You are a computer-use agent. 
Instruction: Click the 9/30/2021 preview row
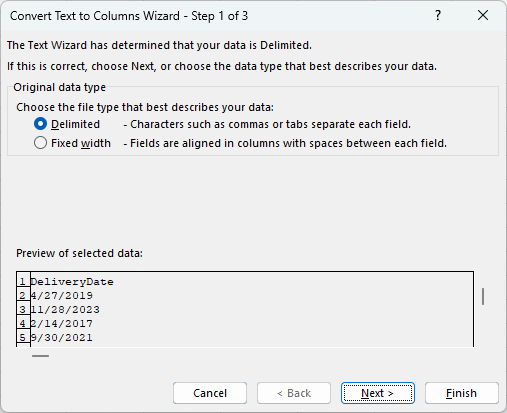tap(245, 338)
